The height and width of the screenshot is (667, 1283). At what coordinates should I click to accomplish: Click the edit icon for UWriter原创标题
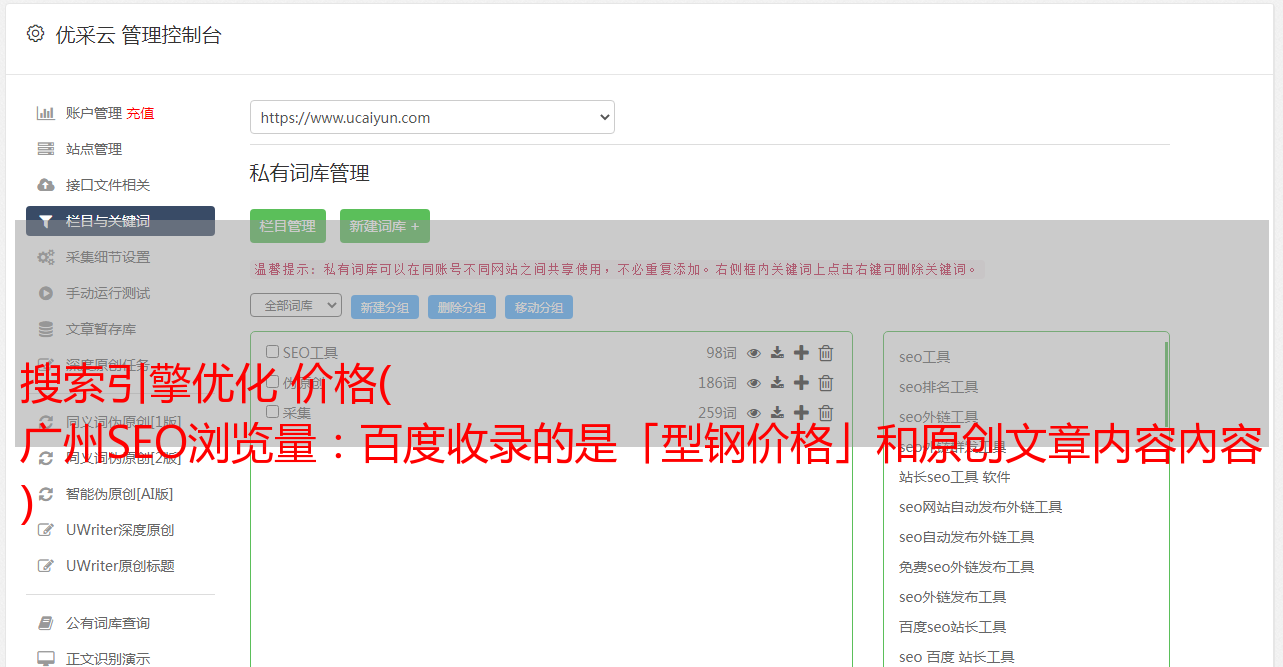point(45,566)
